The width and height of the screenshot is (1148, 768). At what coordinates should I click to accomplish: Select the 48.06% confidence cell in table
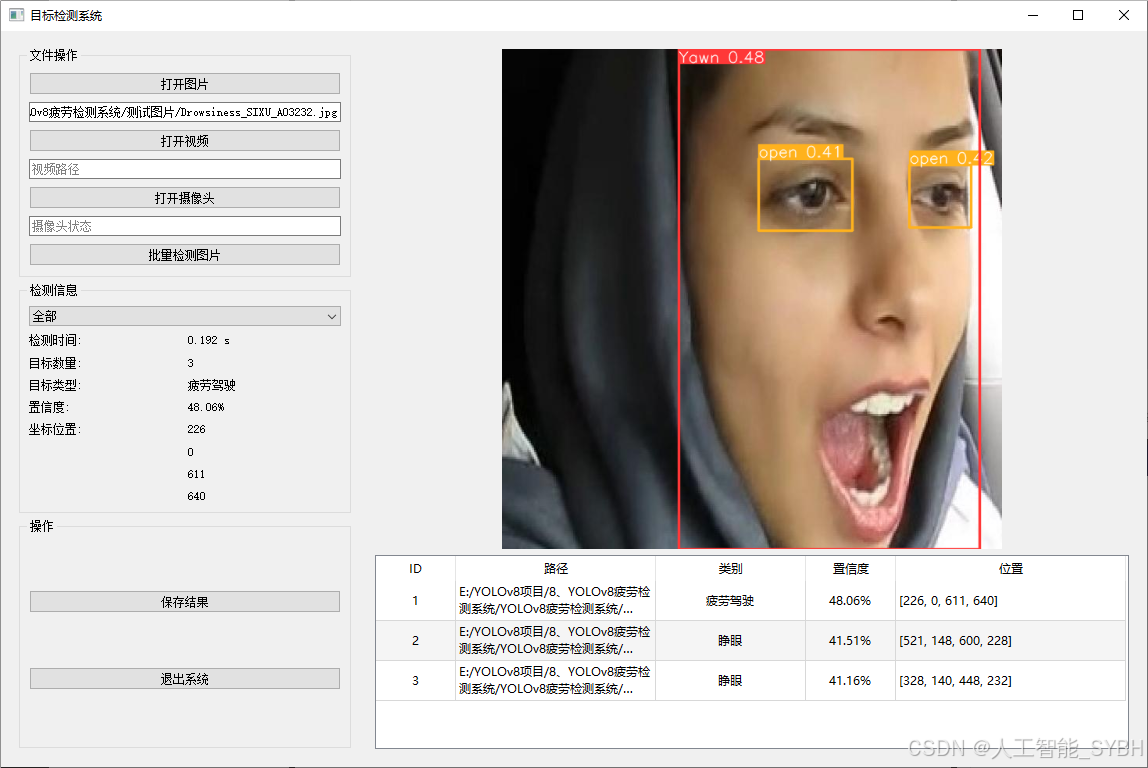[x=850, y=600]
